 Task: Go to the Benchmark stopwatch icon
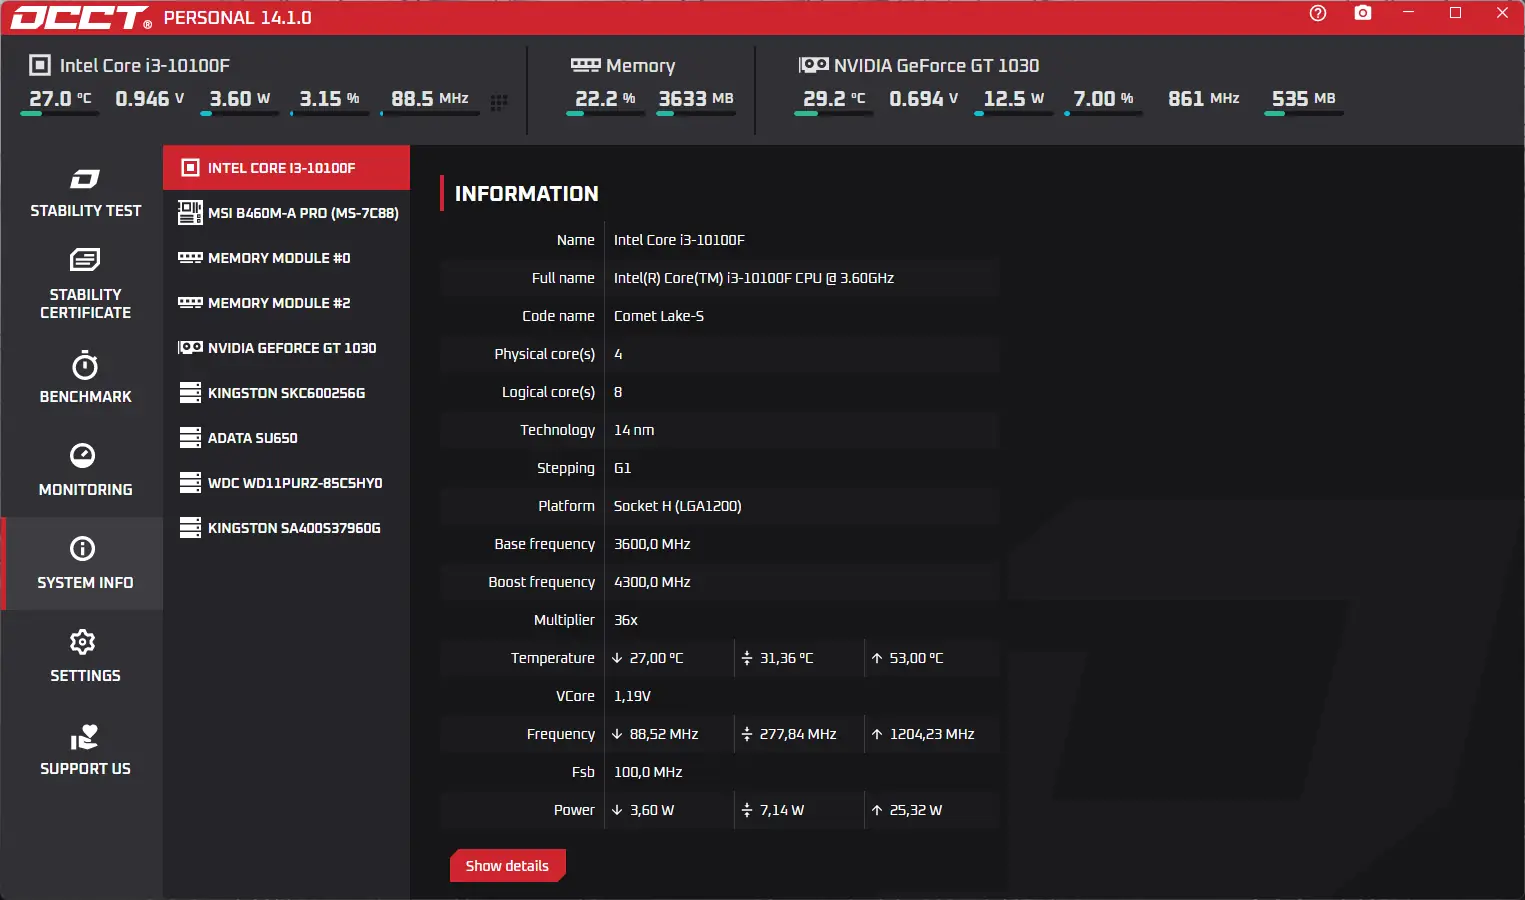click(85, 365)
